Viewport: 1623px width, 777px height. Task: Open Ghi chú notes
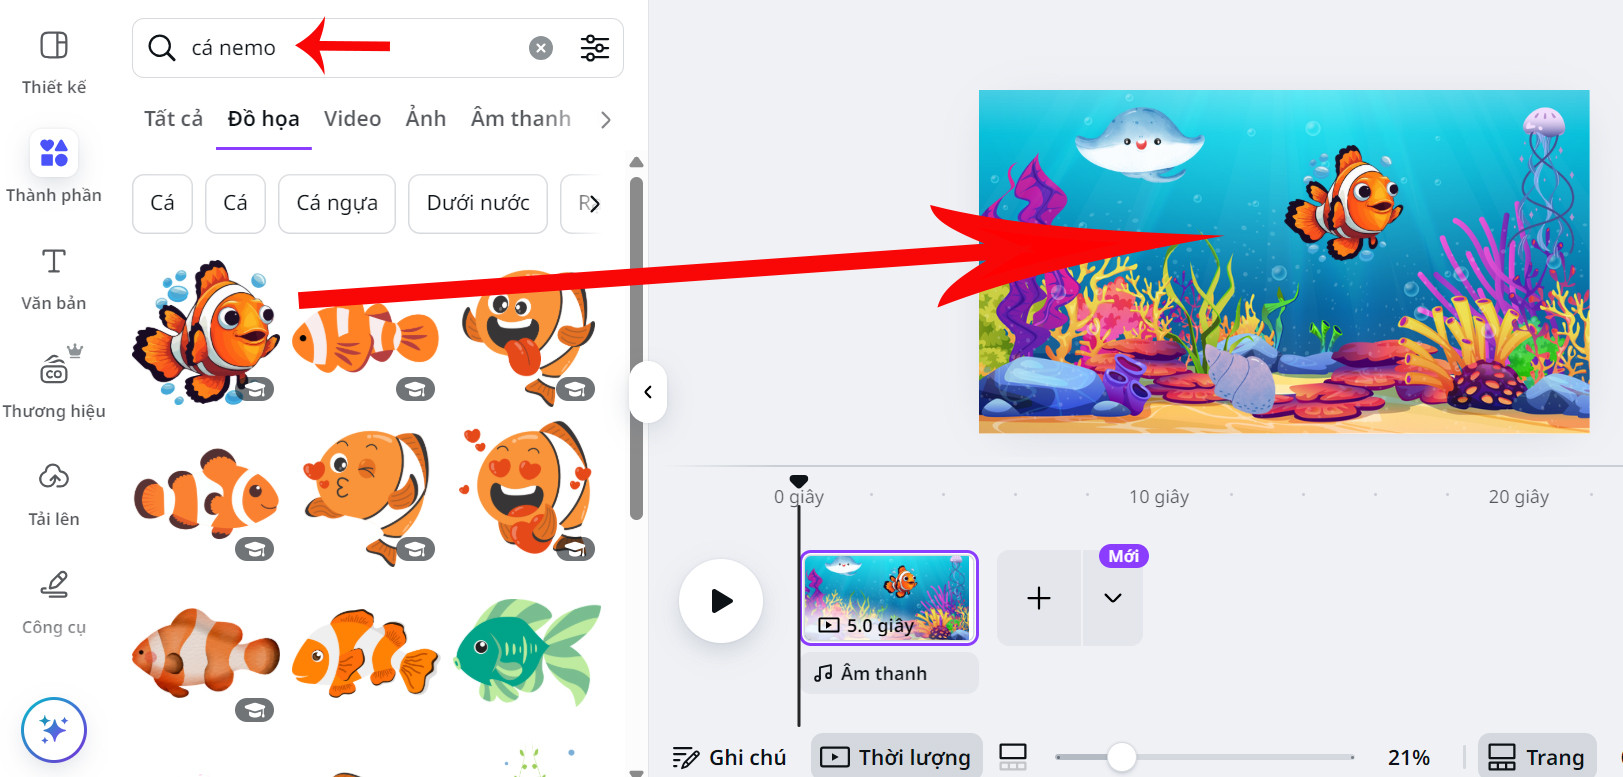pyautogui.click(x=730, y=757)
